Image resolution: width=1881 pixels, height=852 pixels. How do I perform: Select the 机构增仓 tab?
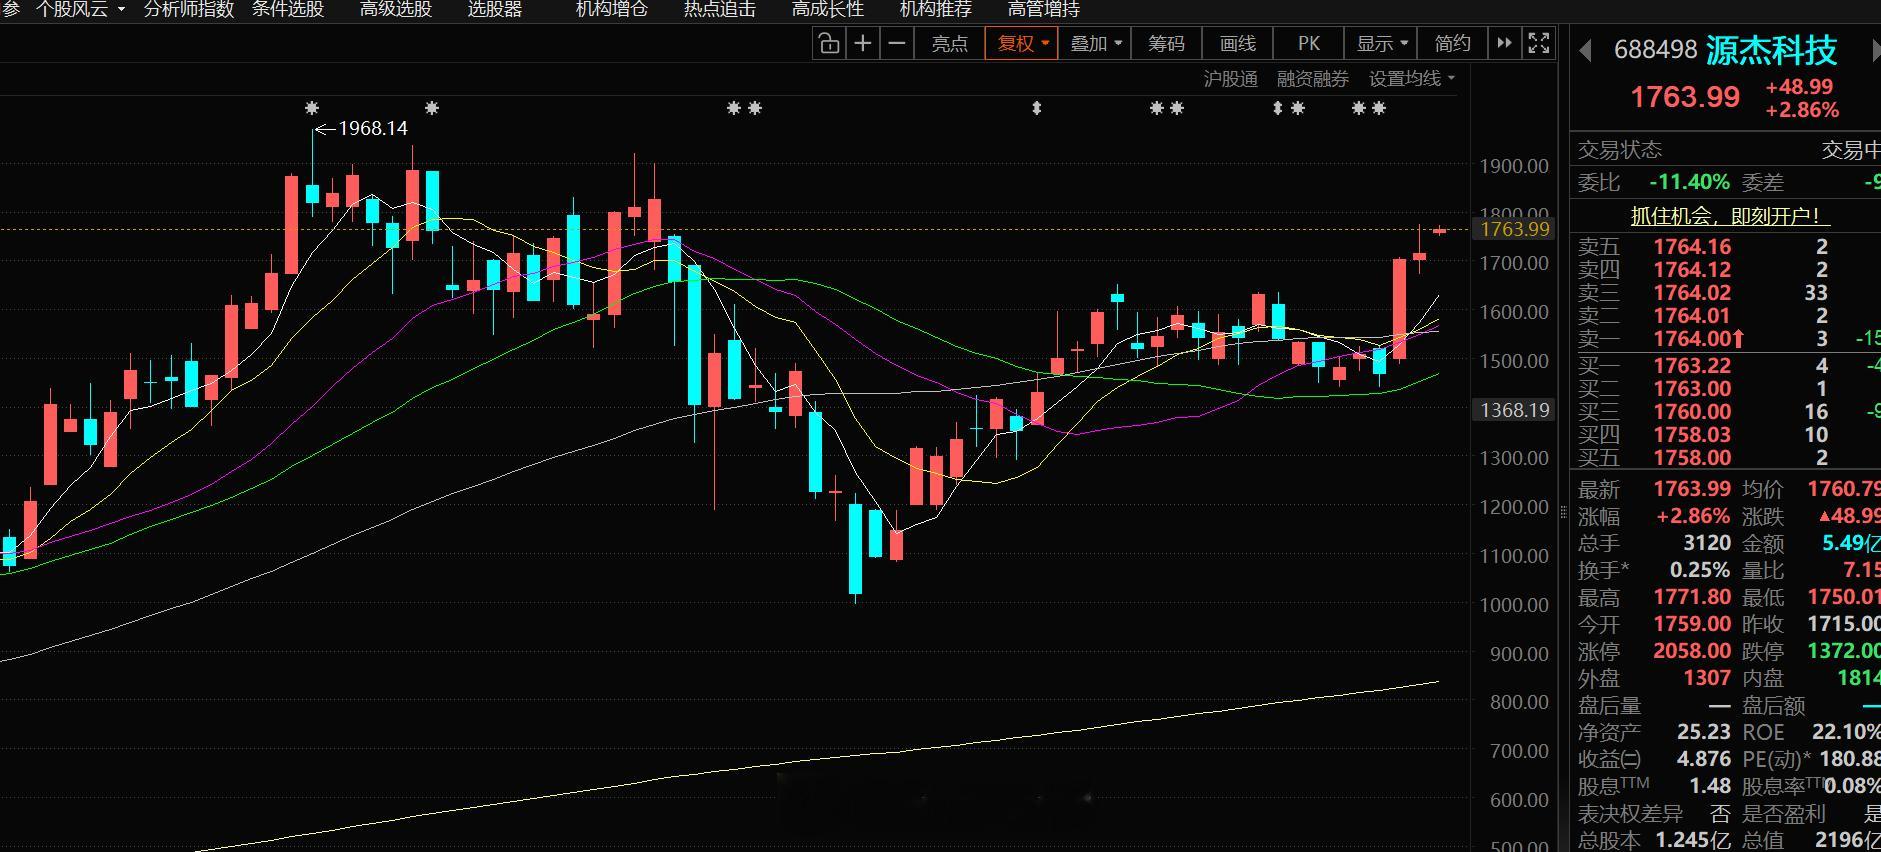coord(612,10)
